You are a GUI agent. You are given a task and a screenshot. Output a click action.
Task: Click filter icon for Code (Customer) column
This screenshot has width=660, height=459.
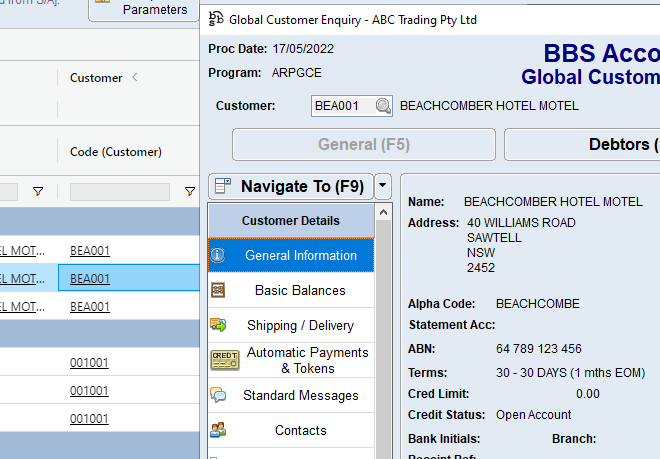click(190, 191)
